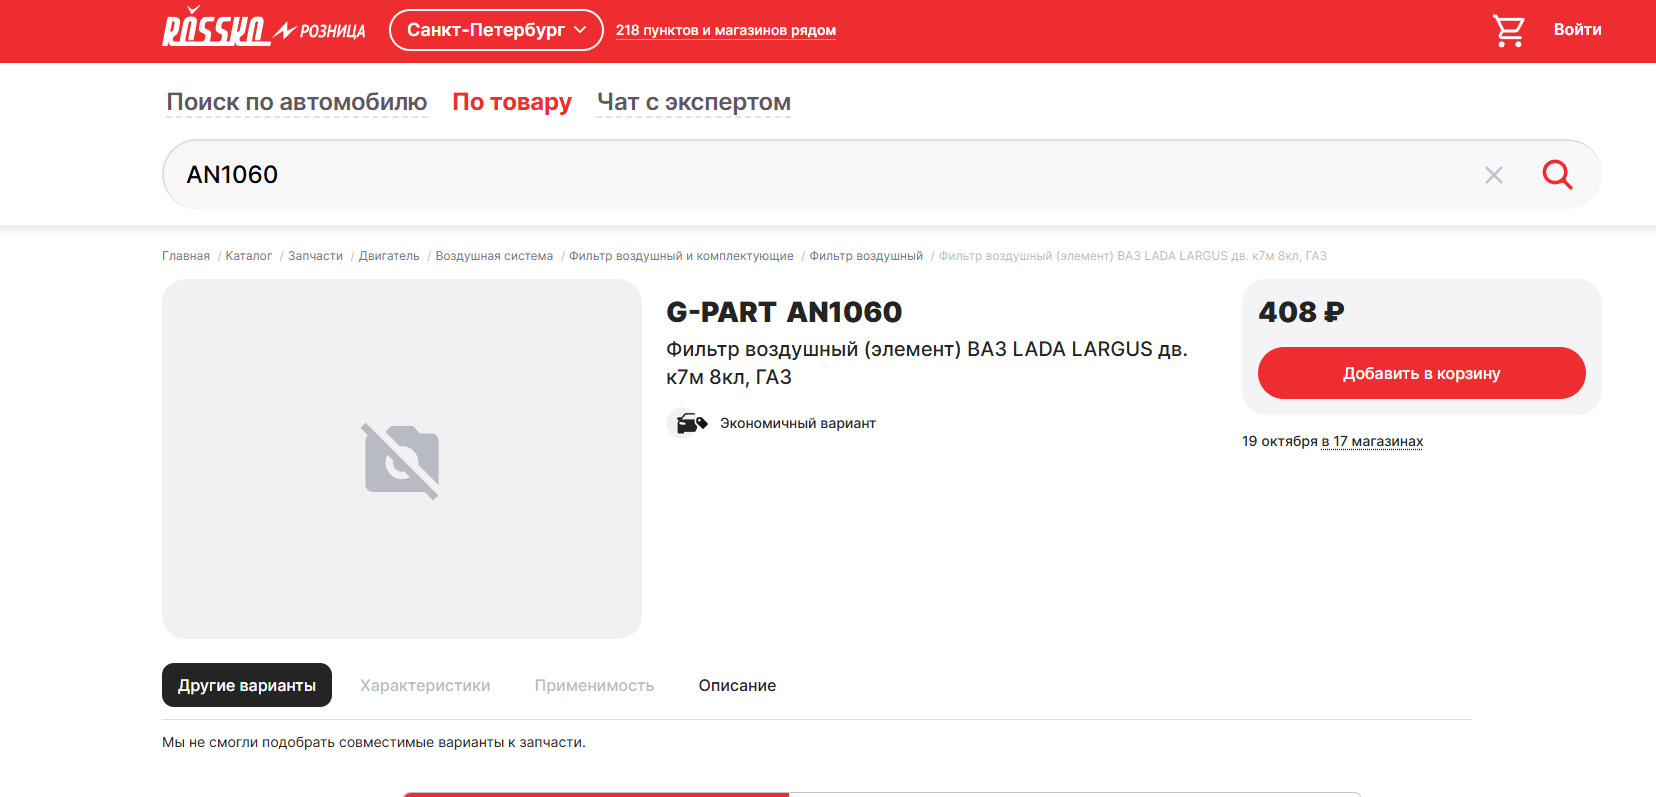Go to Запчасти breadcrumb

(315, 256)
